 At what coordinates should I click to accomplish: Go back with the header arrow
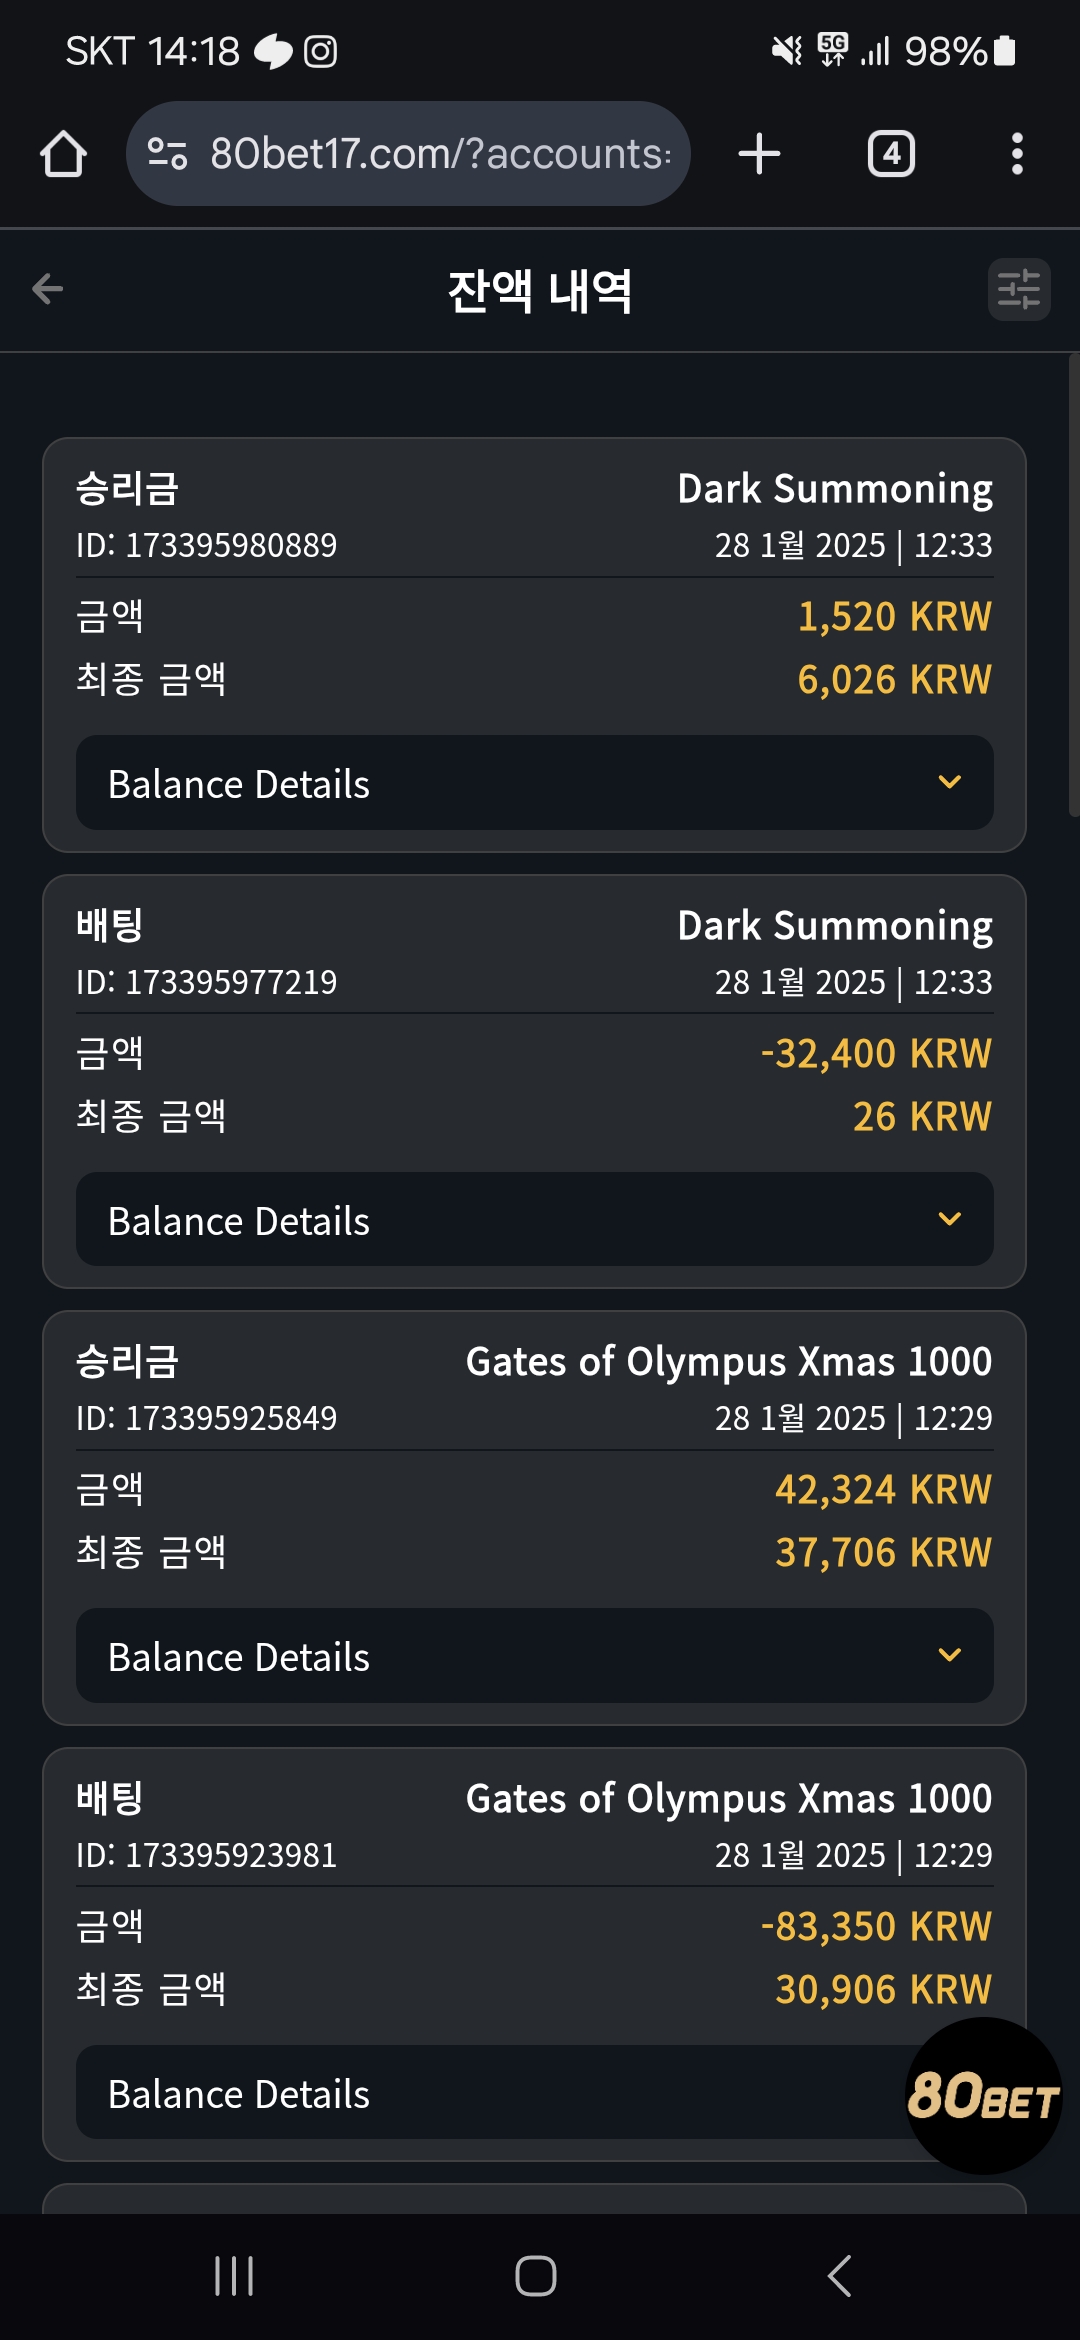47,290
